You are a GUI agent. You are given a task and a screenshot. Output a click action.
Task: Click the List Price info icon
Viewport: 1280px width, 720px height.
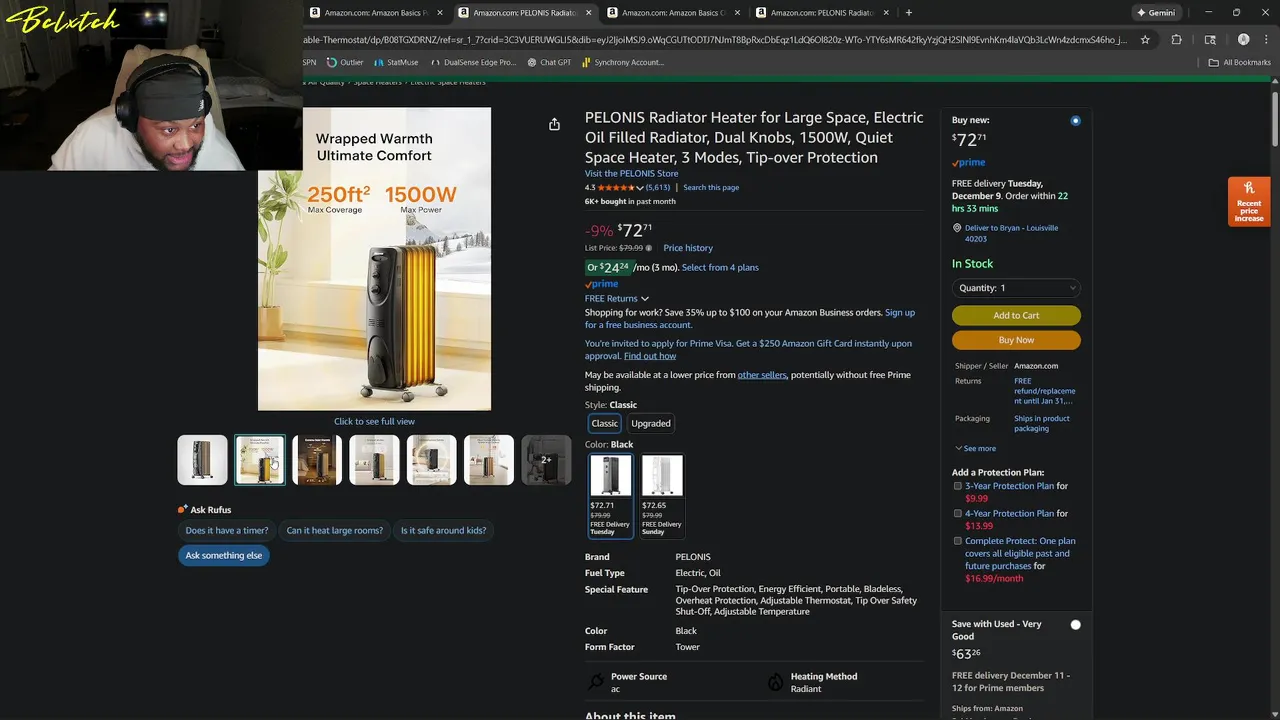pos(648,248)
